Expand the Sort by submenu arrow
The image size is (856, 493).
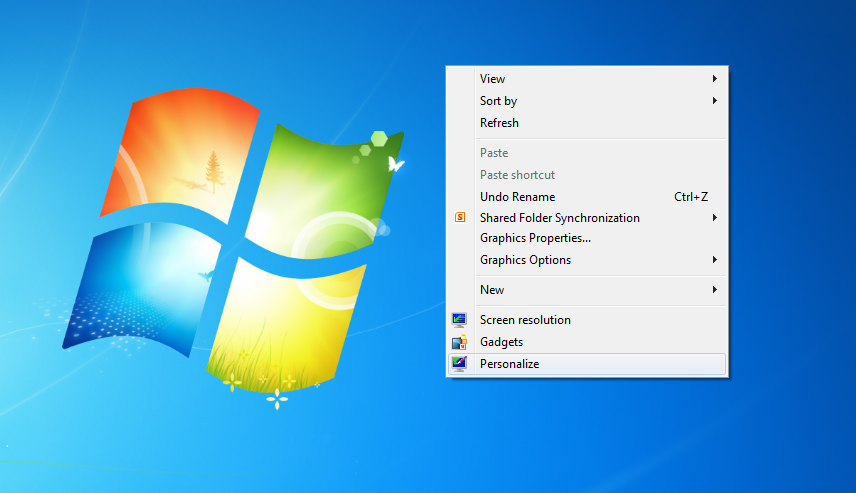tap(714, 100)
